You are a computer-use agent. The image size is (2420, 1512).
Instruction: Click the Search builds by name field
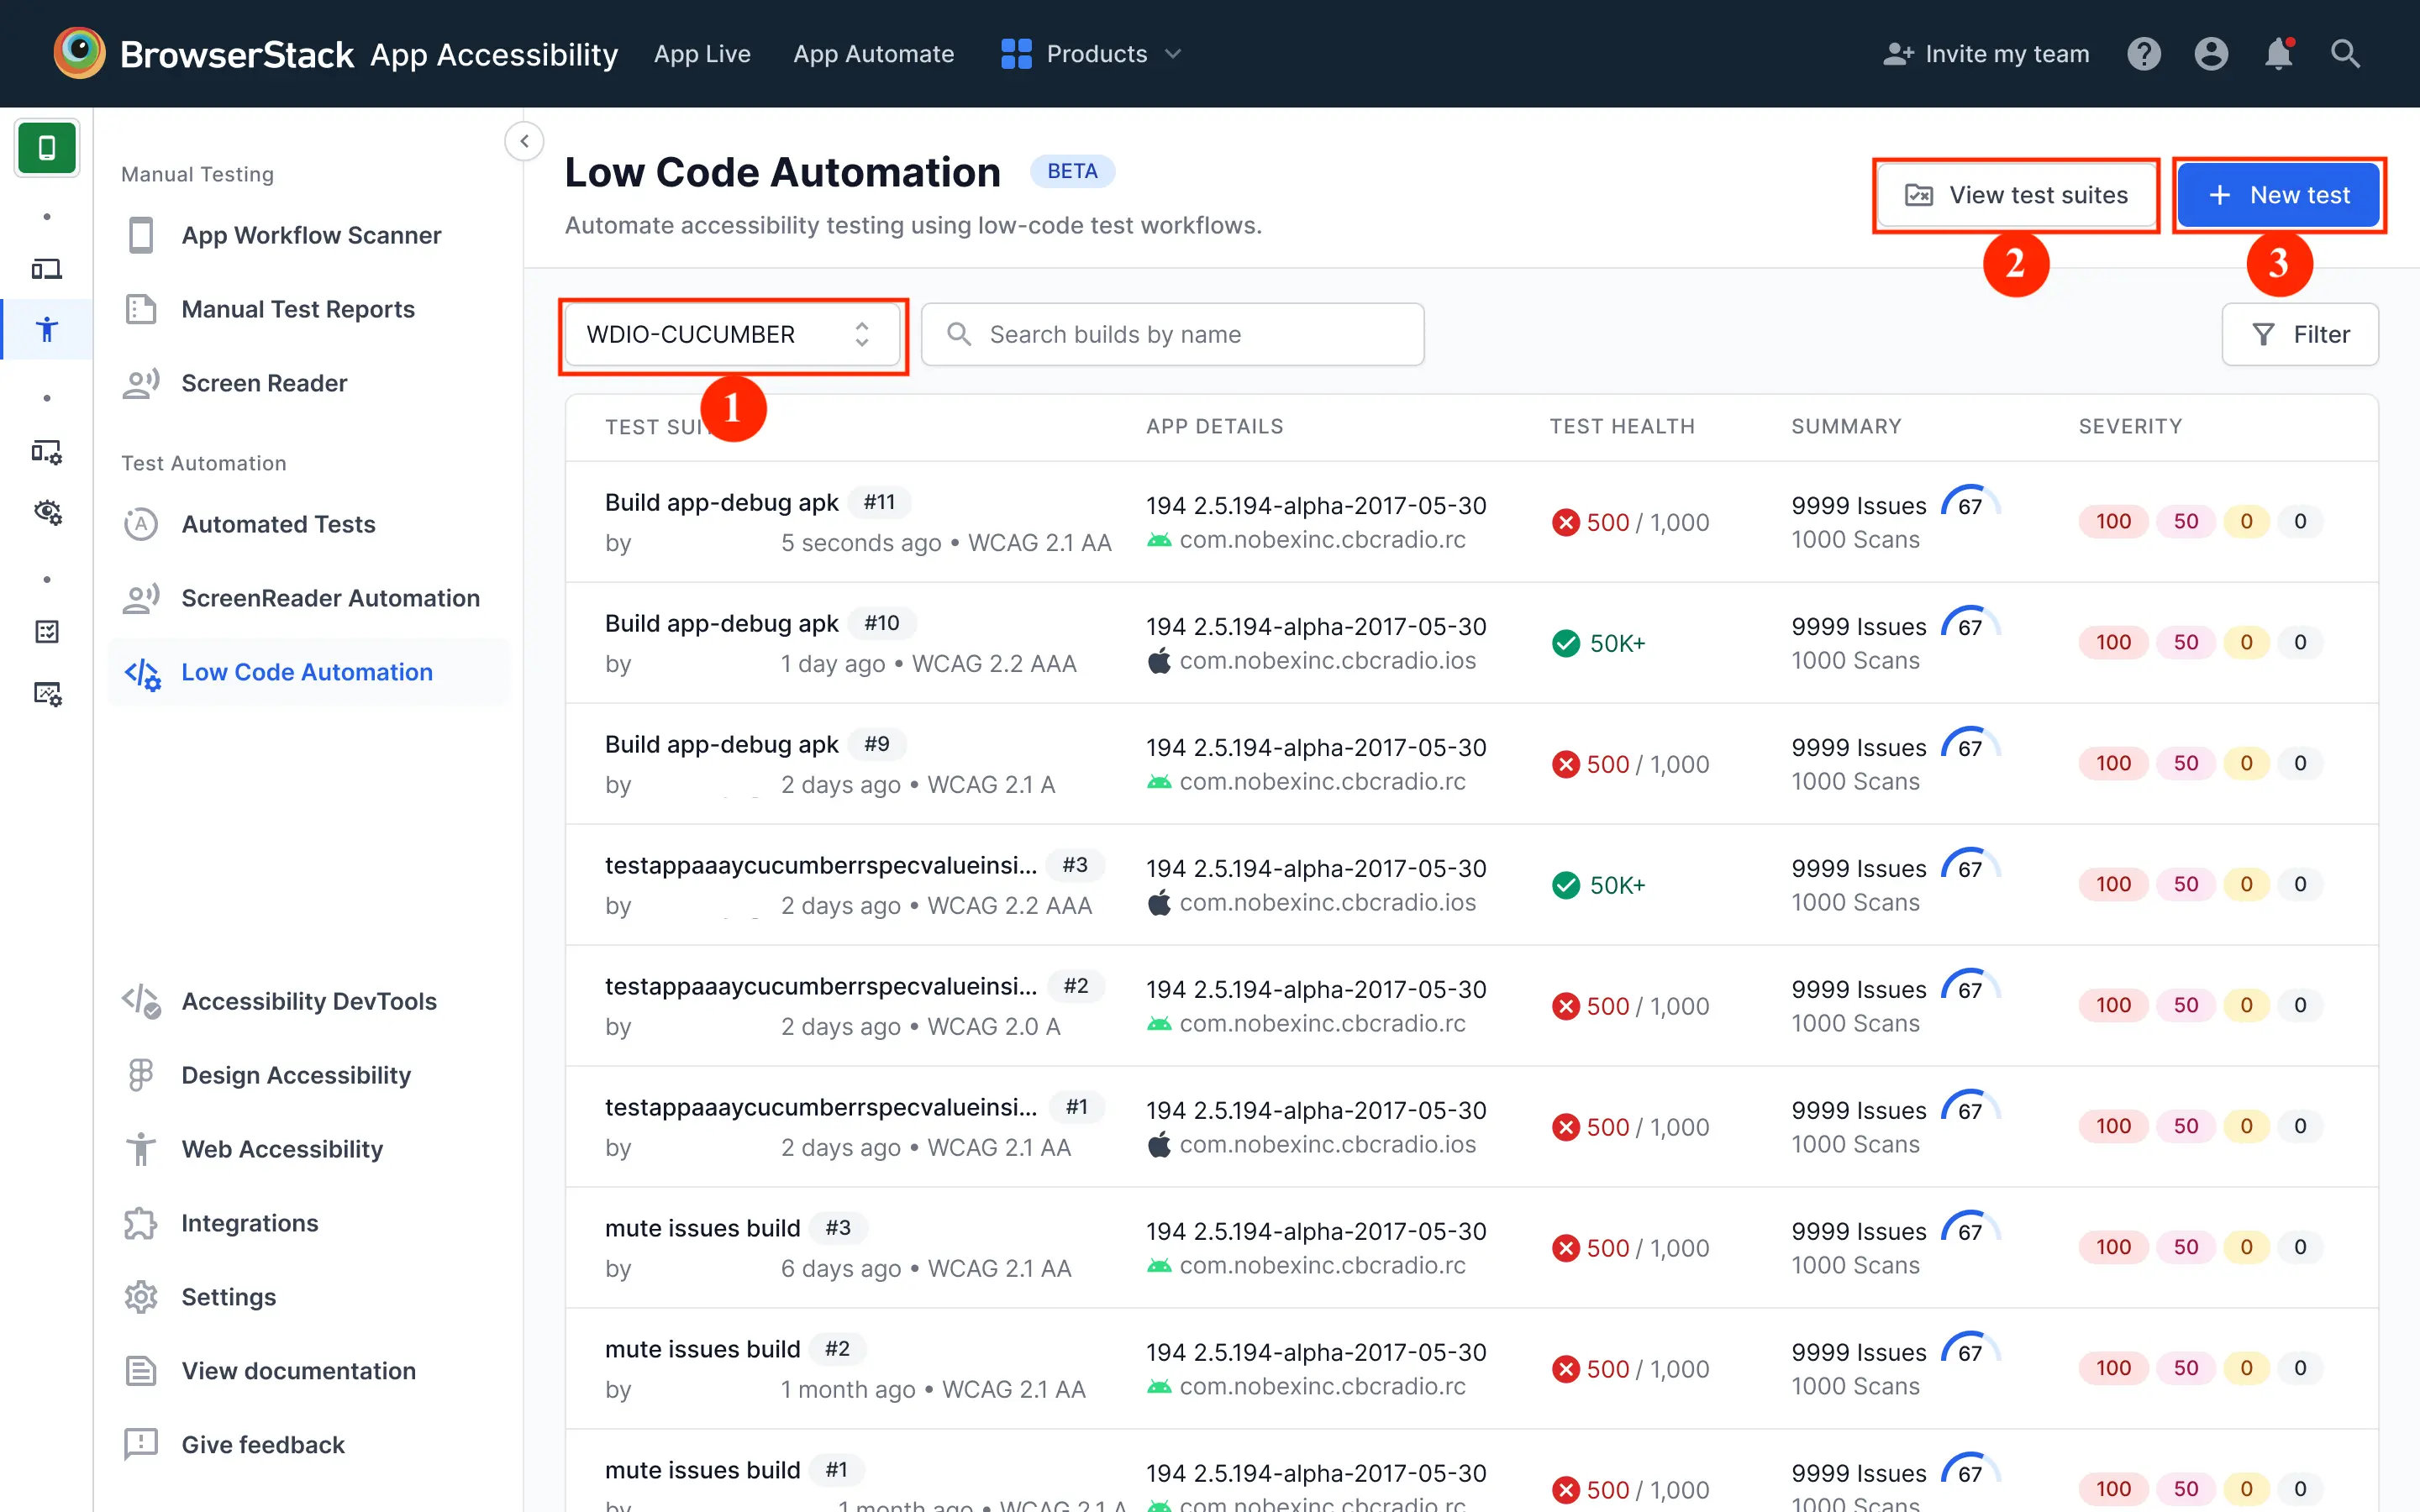click(x=1172, y=334)
